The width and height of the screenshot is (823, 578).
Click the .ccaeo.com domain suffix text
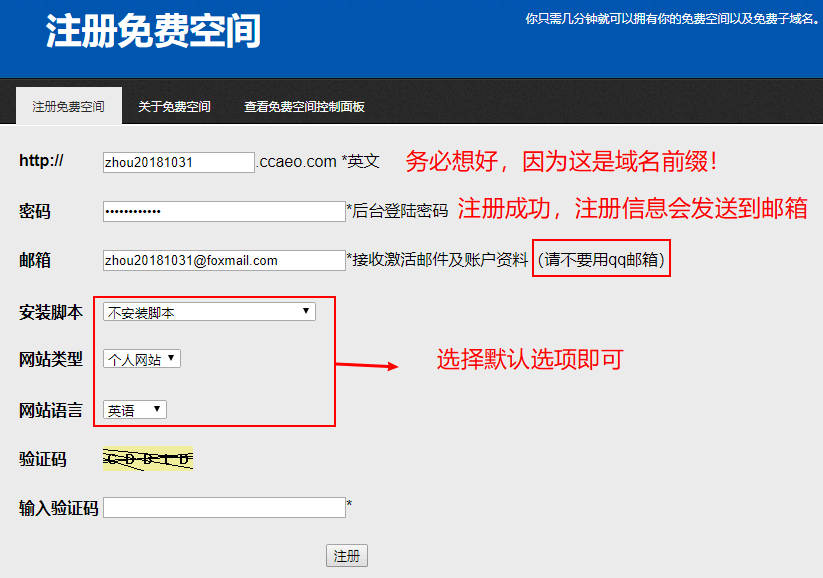(x=297, y=162)
